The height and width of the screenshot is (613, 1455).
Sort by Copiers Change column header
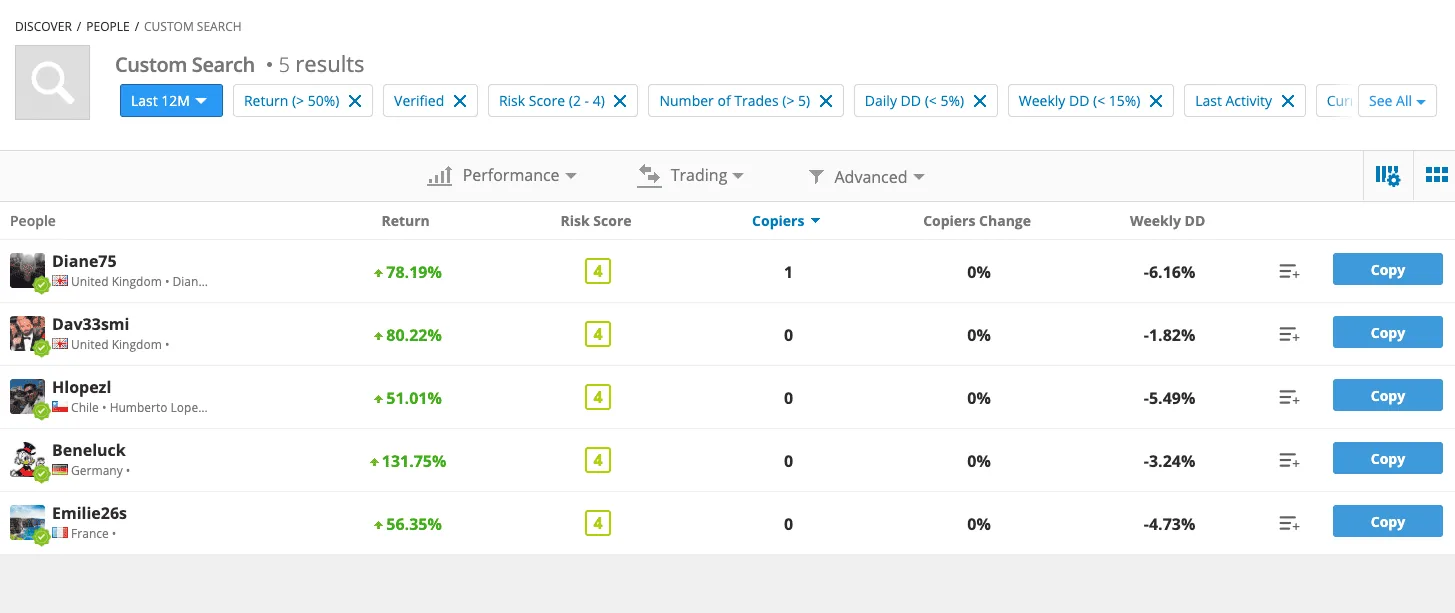[977, 221]
